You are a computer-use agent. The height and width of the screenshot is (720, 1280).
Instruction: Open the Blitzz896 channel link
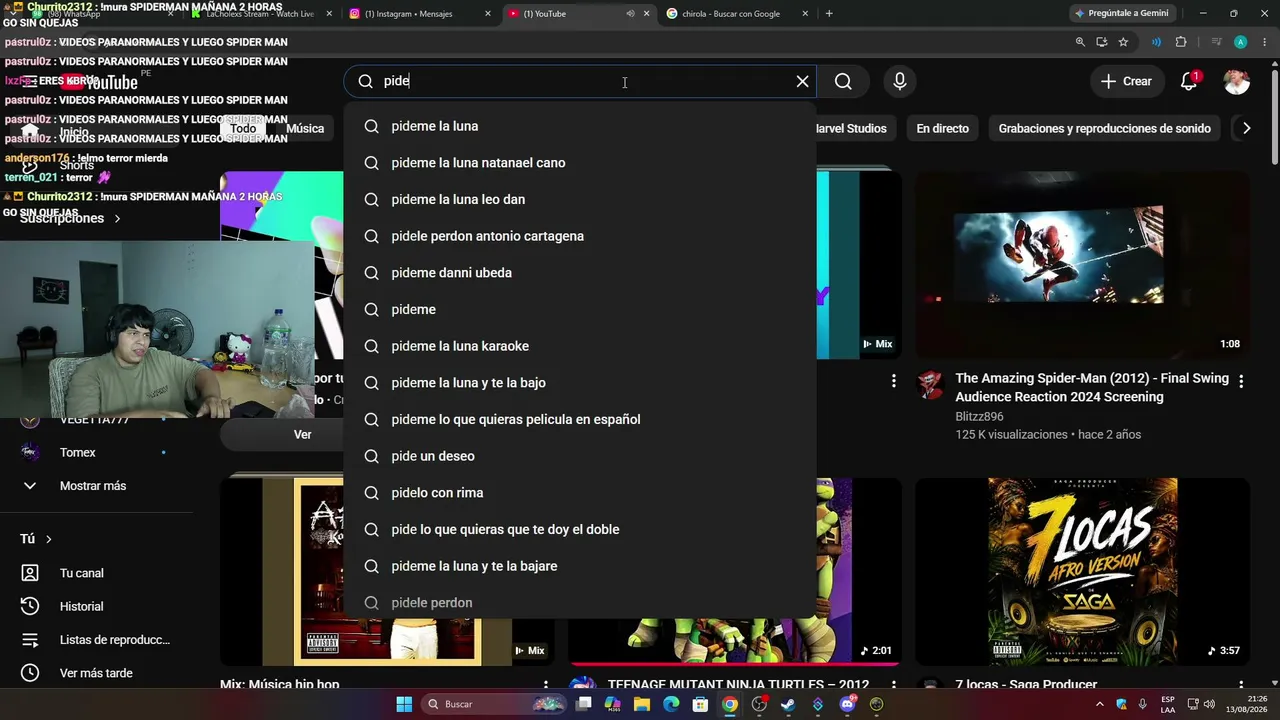(979, 416)
